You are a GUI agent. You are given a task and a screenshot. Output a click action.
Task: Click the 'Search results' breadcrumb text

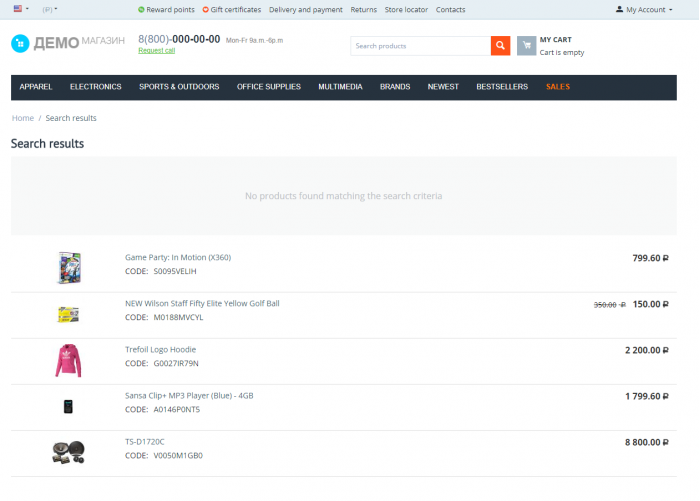pos(71,118)
